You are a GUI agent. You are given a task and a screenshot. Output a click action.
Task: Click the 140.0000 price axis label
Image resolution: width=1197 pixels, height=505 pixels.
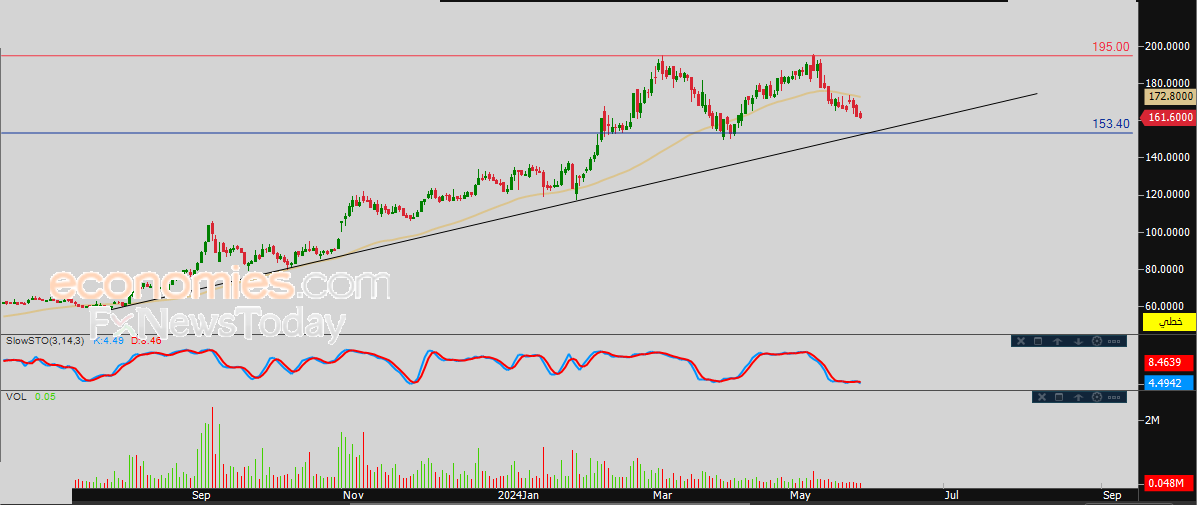point(1169,157)
